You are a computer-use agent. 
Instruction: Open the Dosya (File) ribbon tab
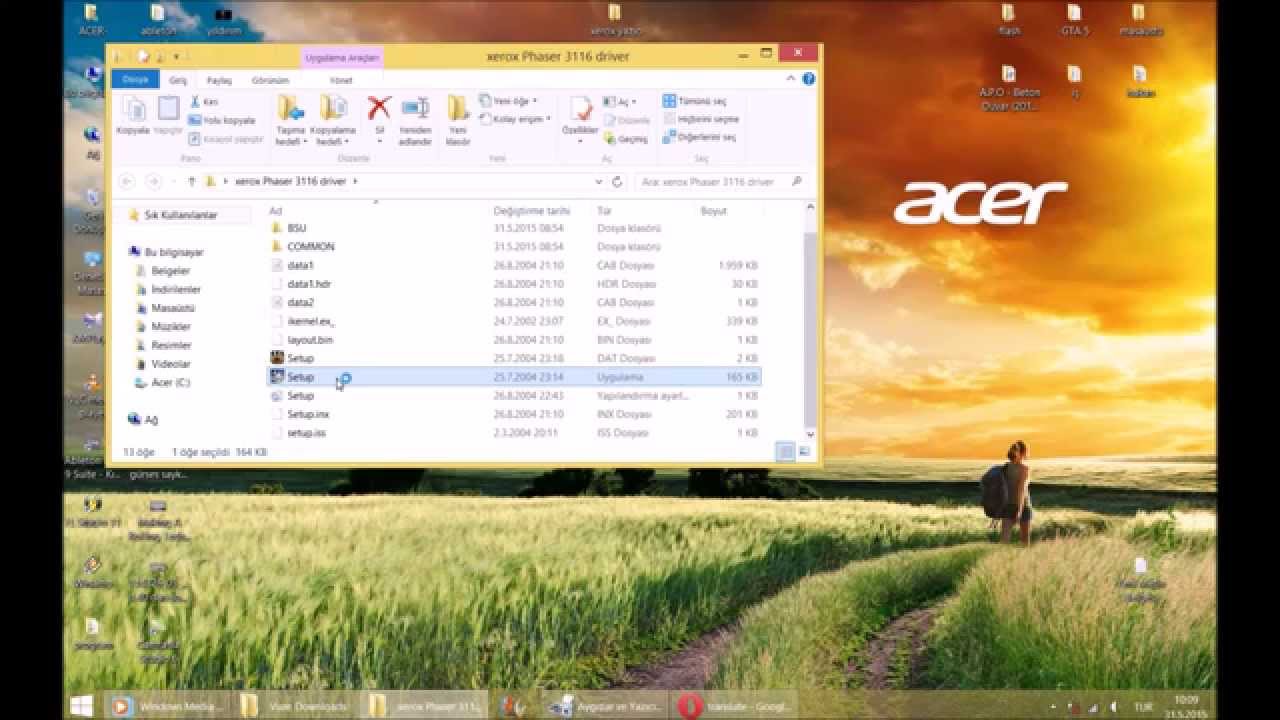tap(135, 79)
